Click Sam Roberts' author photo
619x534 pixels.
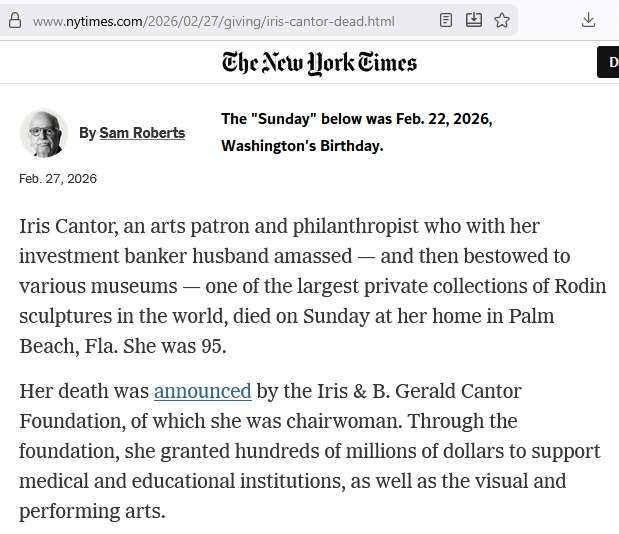(43, 133)
